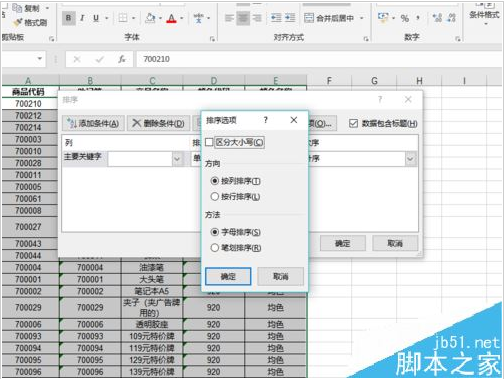The image size is (504, 379).
Task: Apply comma style
Action: [418, 18]
